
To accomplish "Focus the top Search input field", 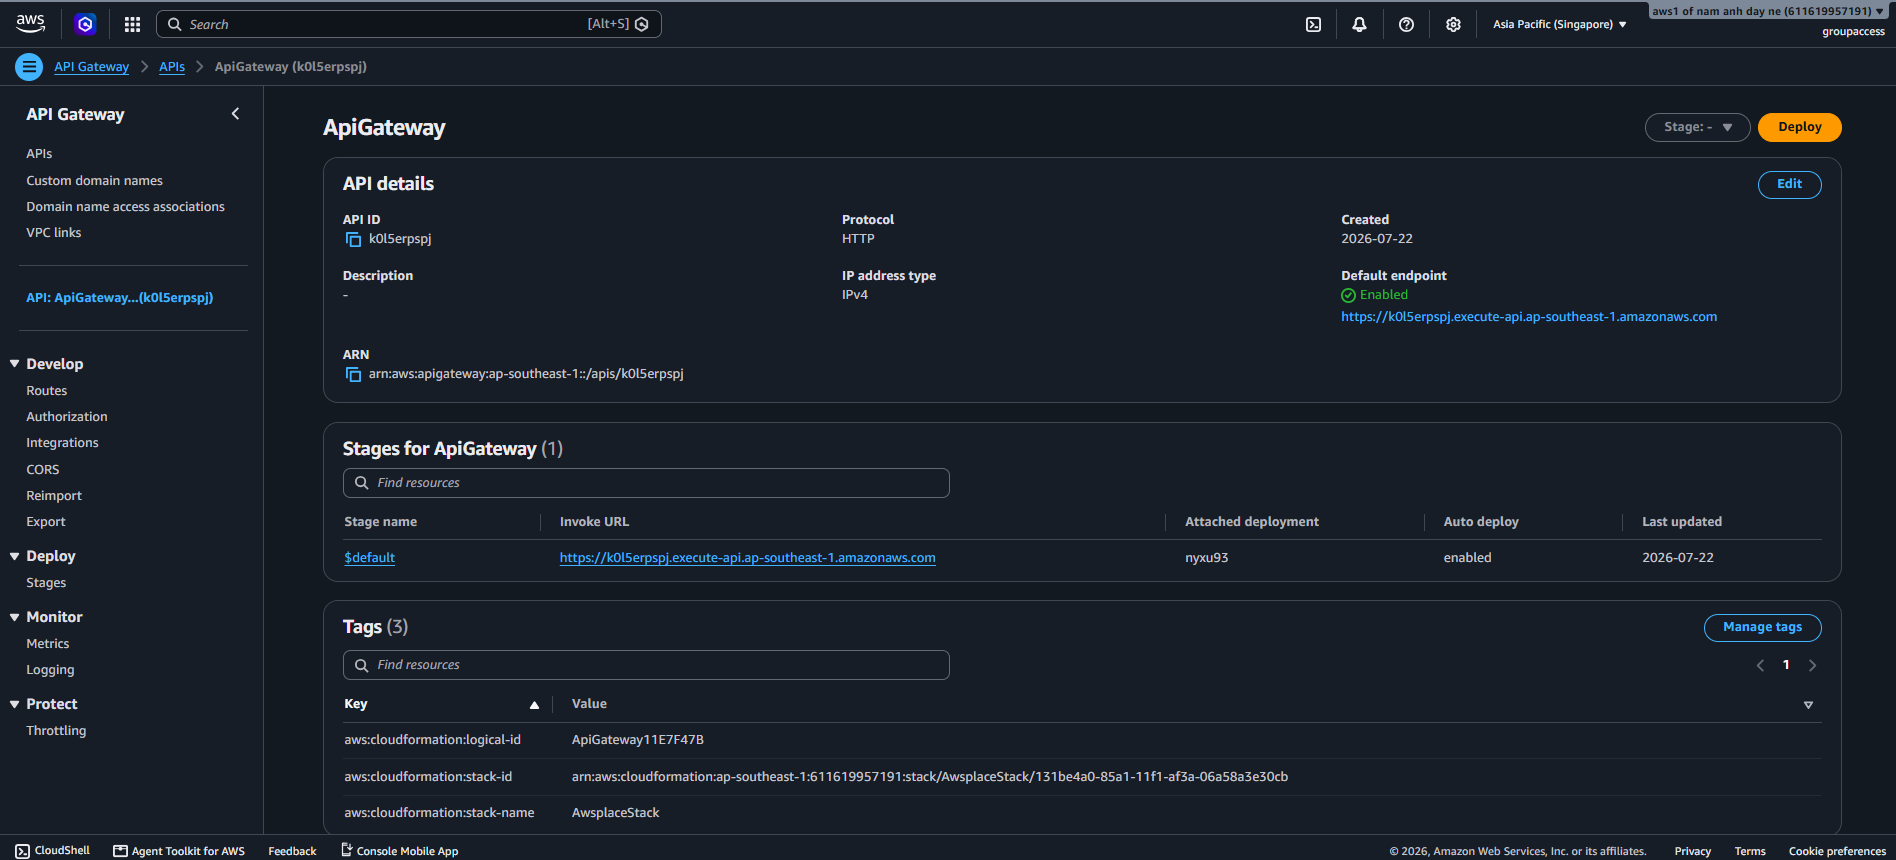I will [408, 24].
